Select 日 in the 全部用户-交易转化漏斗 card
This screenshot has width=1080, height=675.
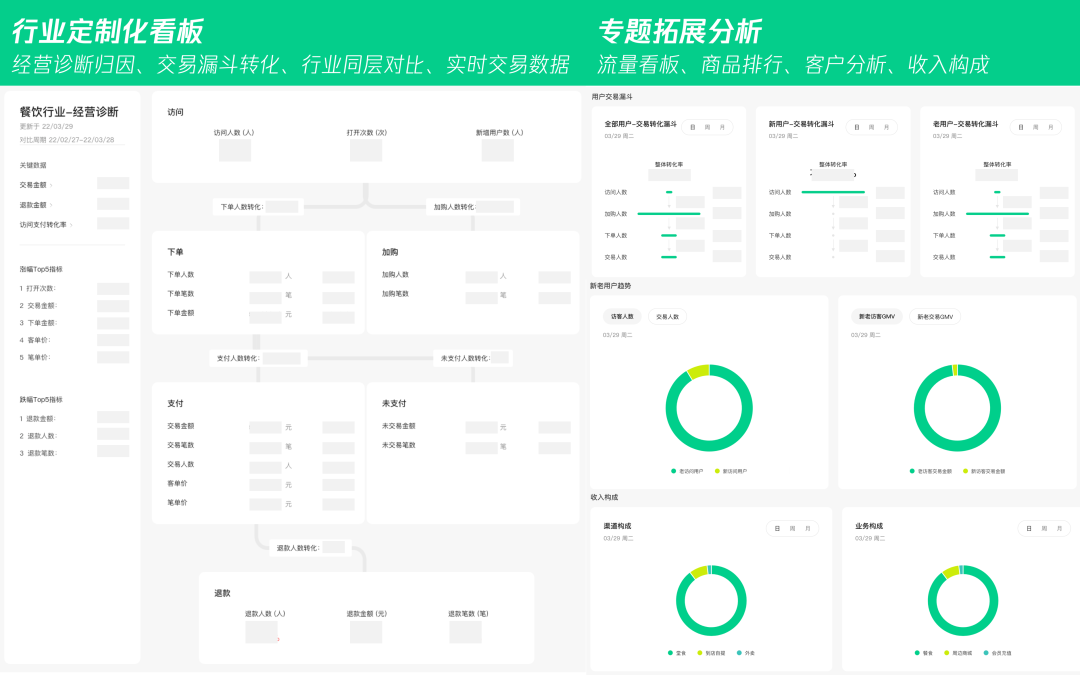(692, 127)
